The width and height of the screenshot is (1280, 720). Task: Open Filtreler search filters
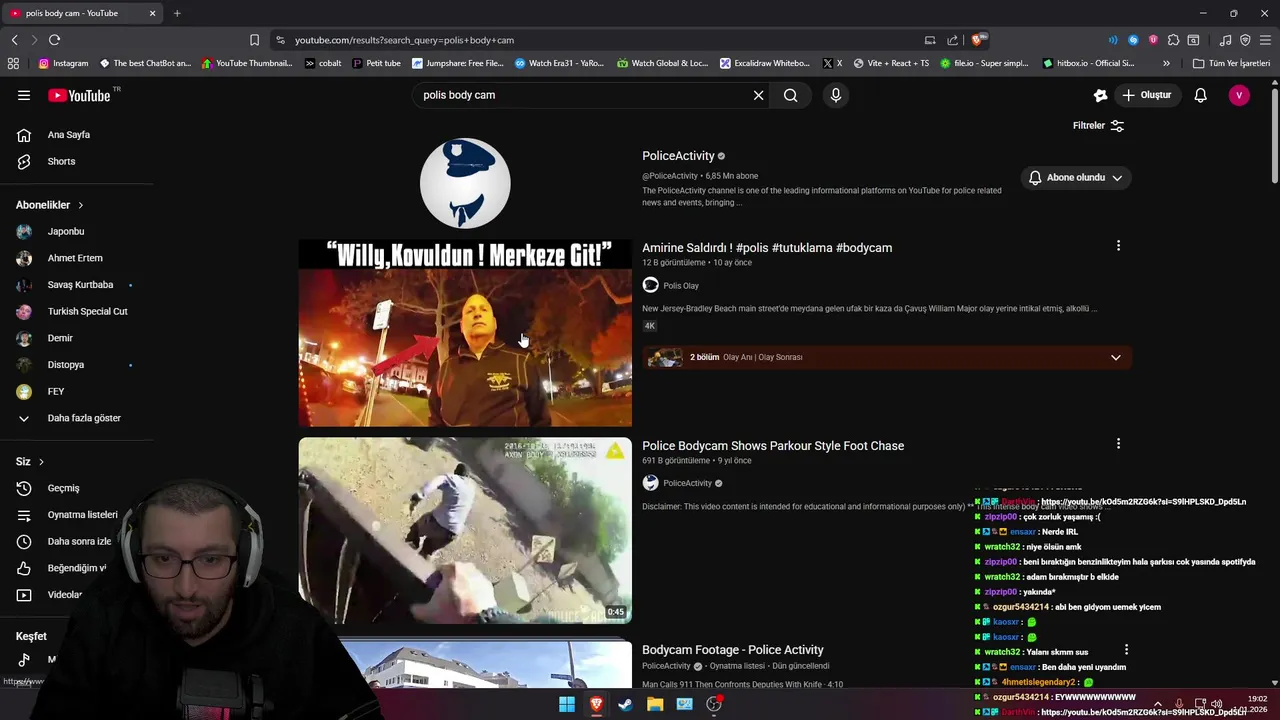click(1098, 126)
